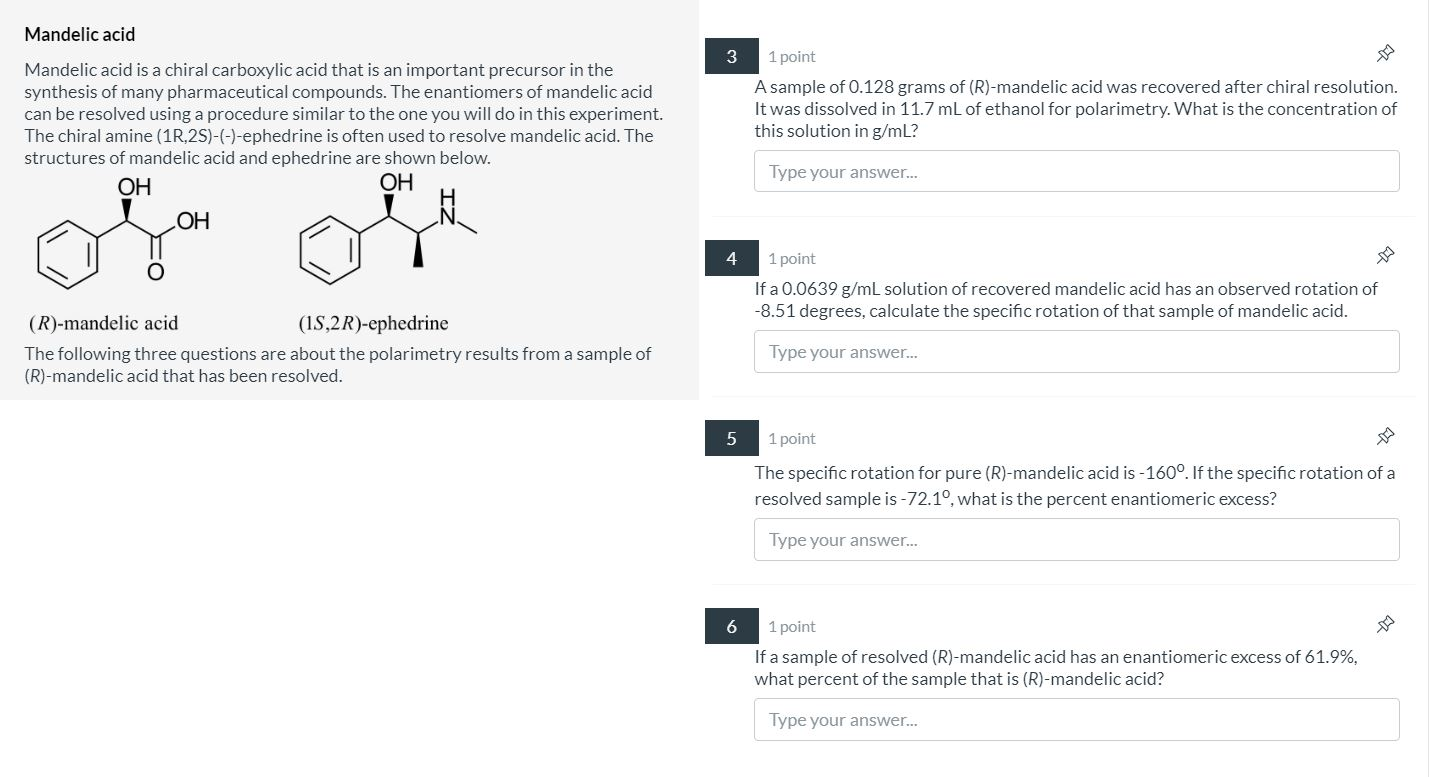Pin question 3 using its pin icon
This screenshot has width=1429, height=777.
point(1385,55)
